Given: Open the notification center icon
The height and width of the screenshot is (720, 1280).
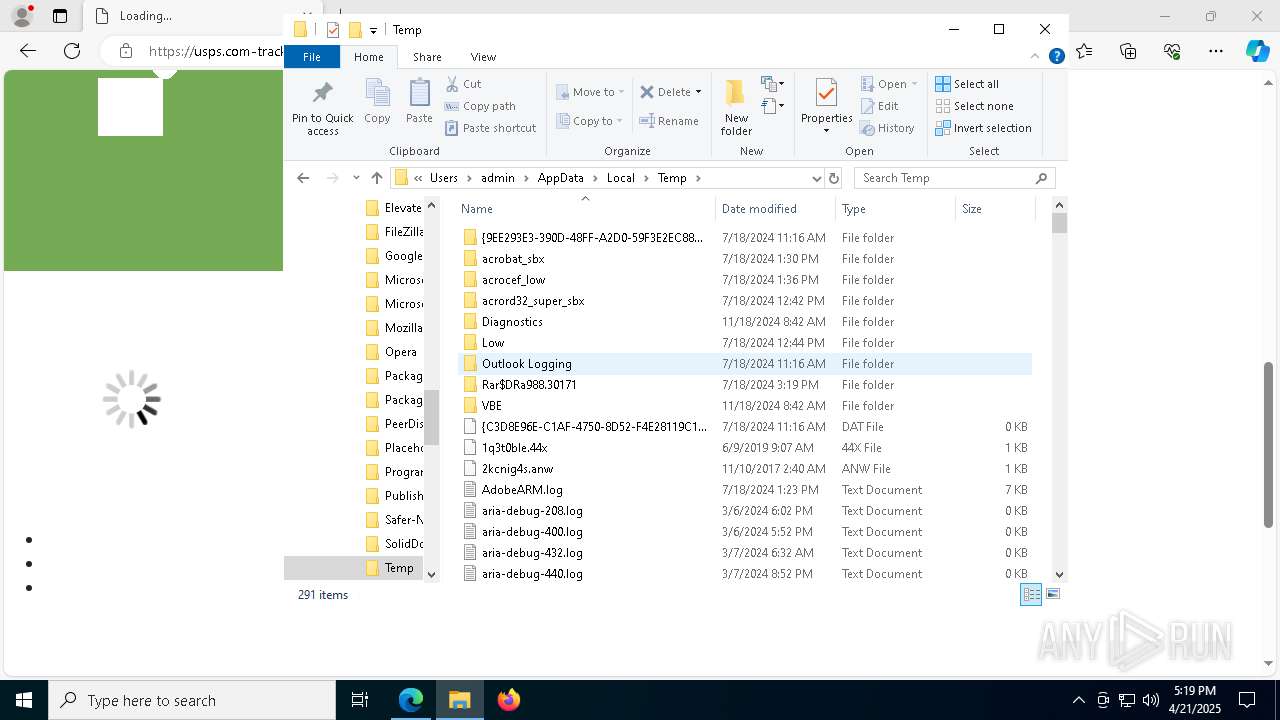Looking at the screenshot, I should pyautogui.click(x=1247, y=700).
